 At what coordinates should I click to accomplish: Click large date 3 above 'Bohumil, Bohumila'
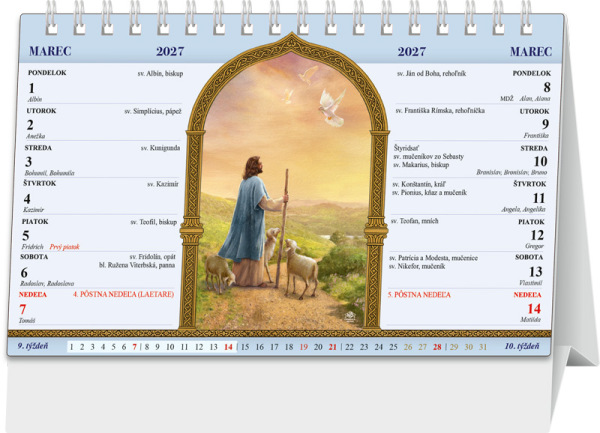[28, 162]
